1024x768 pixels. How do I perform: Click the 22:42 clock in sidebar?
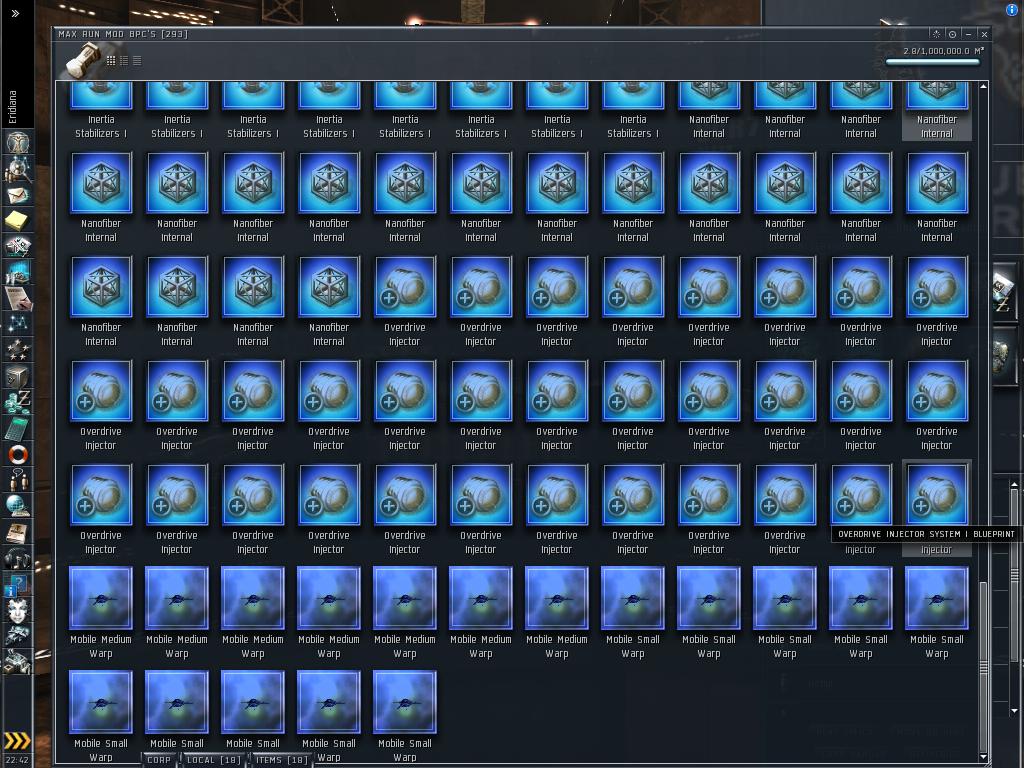click(x=17, y=760)
